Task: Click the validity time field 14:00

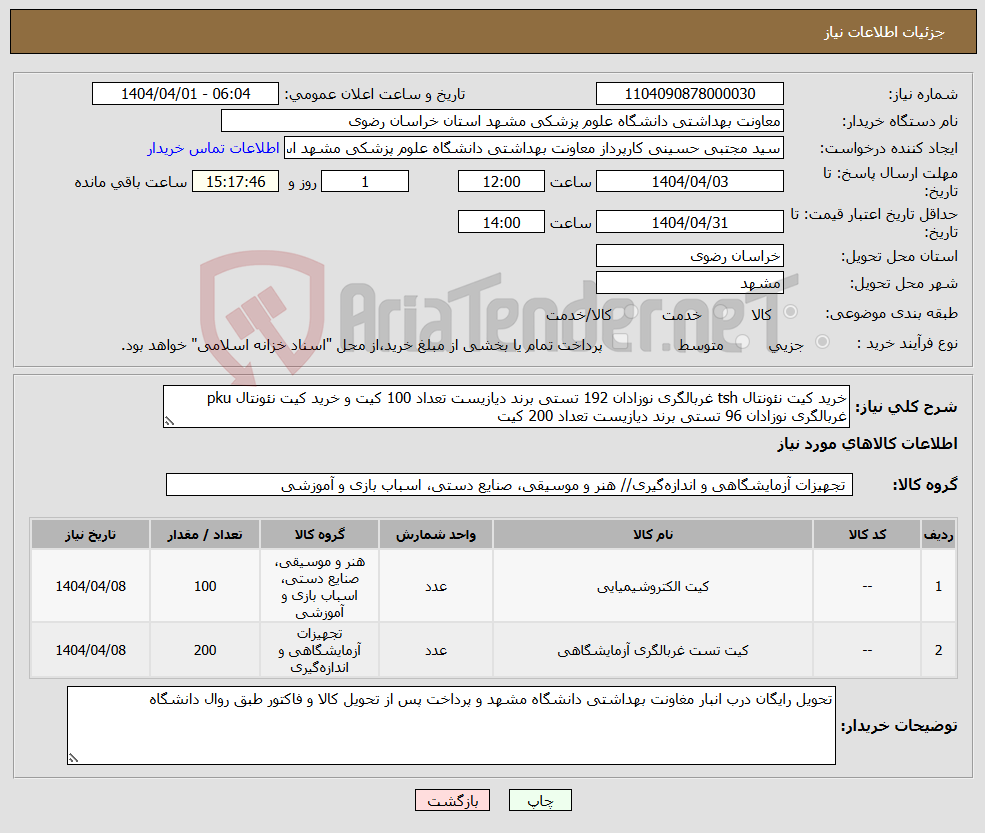Action: pos(501,222)
